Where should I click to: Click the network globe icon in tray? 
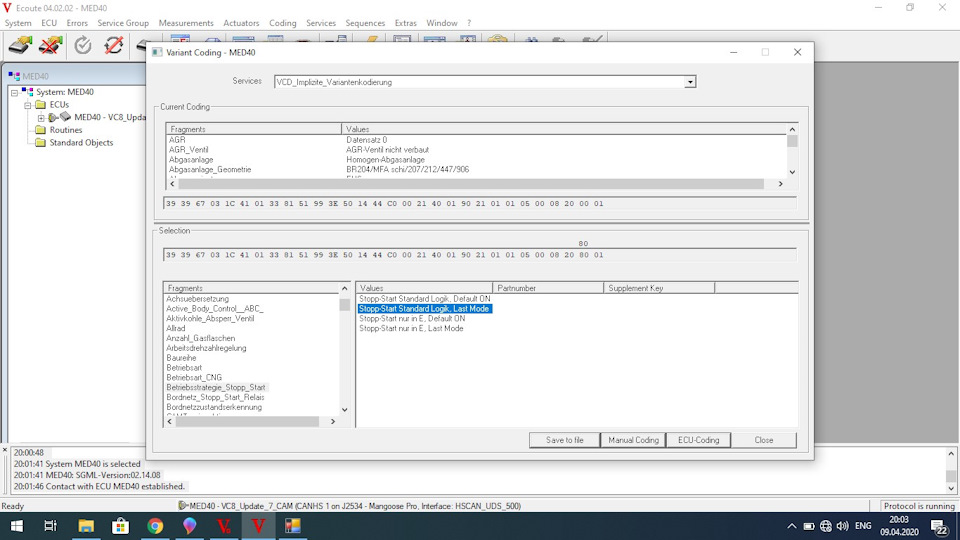coord(825,526)
